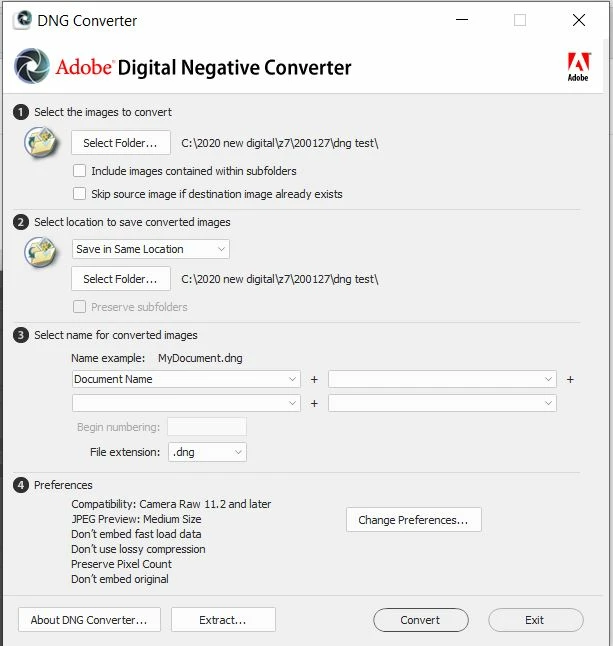Click the MyDocument.dng name example
The width and height of the screenshot is (613, 646).
200,358
